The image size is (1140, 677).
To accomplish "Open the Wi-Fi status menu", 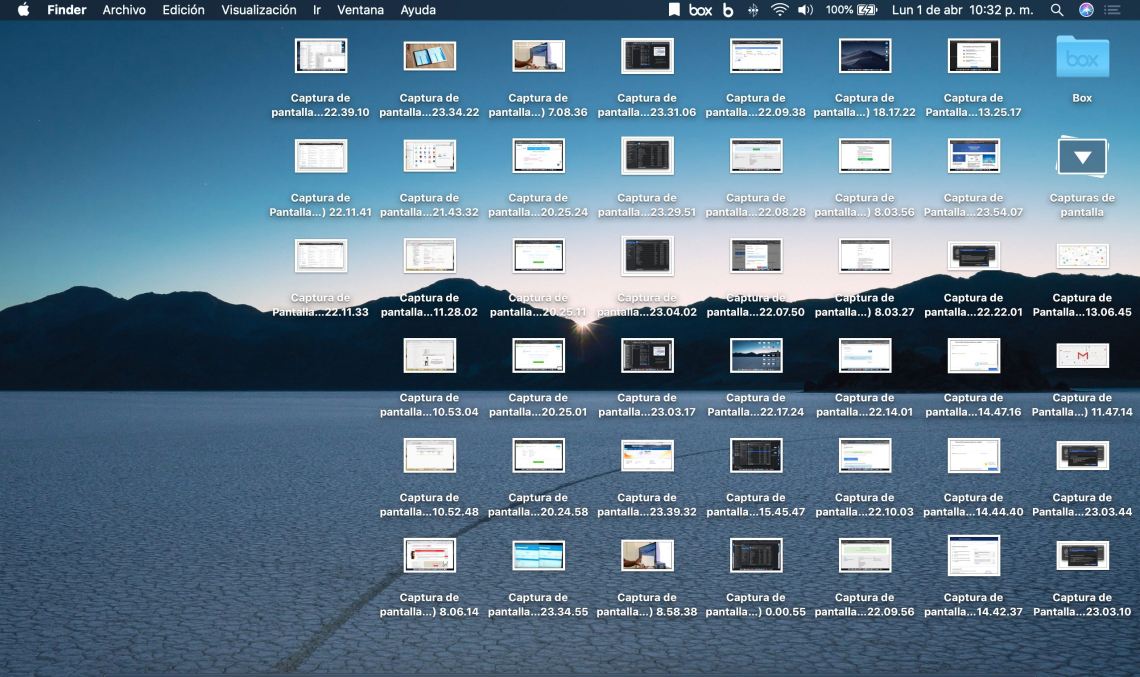I will click(779, 10).
